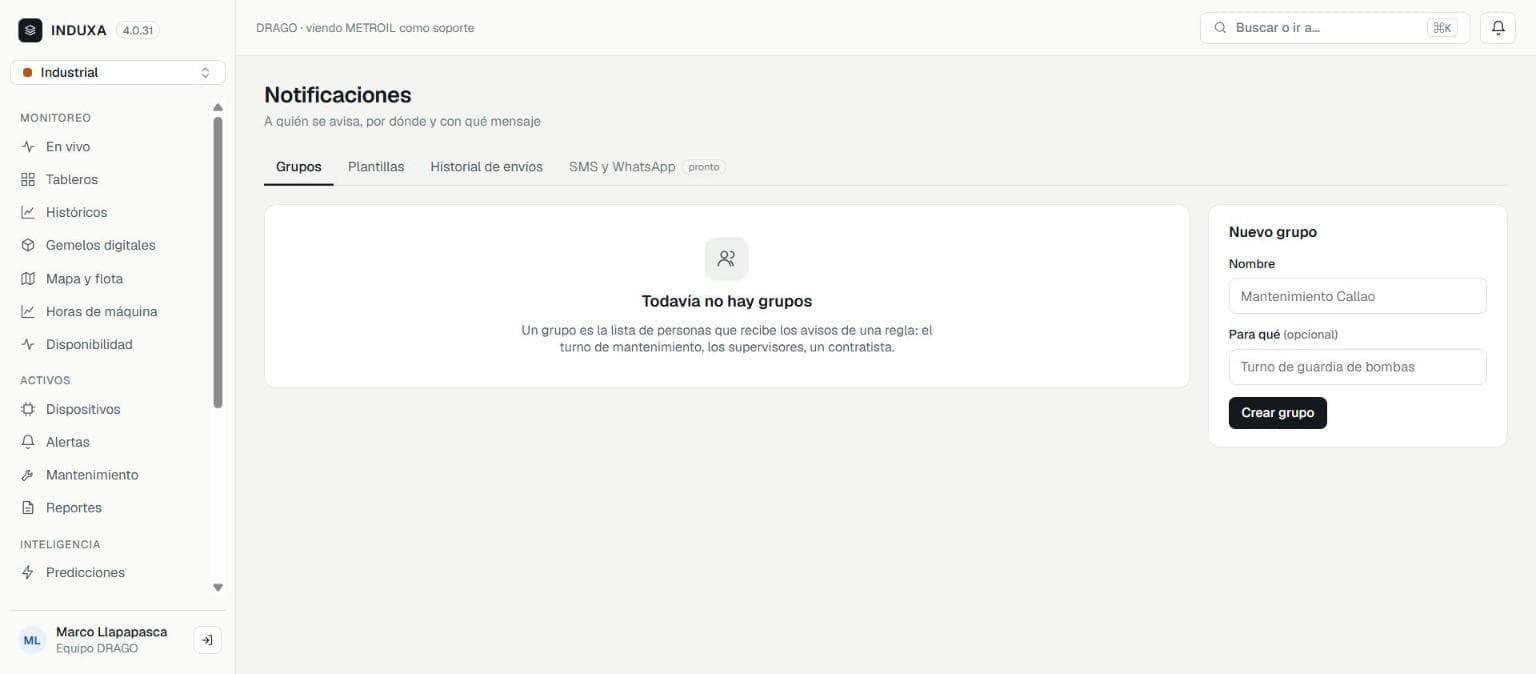Click the Dispositivos chip icon
Screen dimensions: 1536x674
coord(28,409)
